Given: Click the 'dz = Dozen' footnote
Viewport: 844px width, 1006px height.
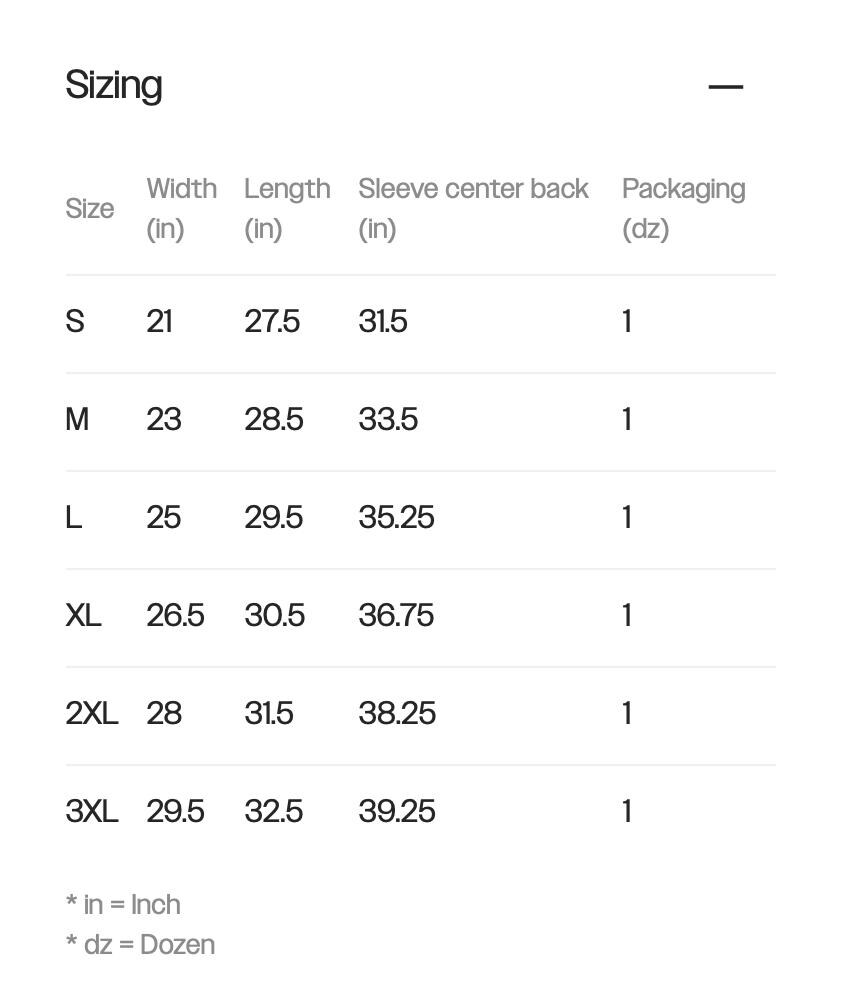Looking at the screenshot, I should pyautogui.click(x=141, y=945).
